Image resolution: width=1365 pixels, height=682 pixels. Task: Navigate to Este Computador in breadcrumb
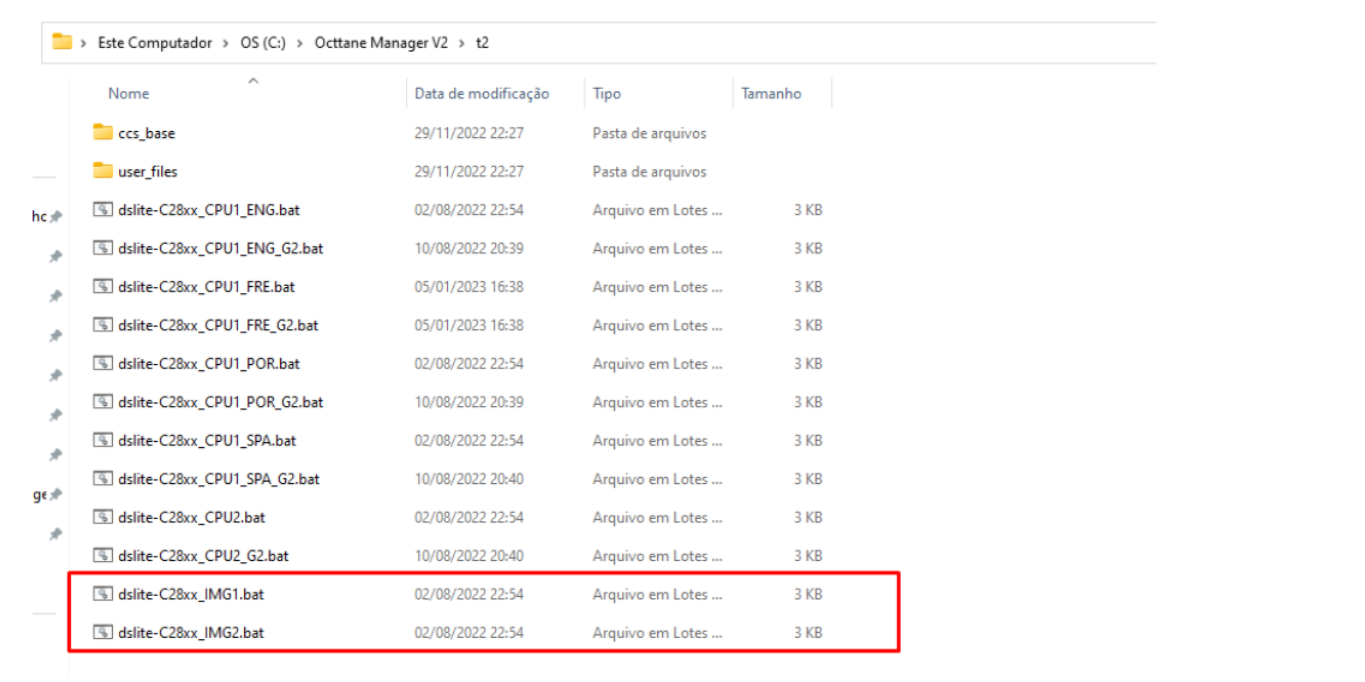155,43
